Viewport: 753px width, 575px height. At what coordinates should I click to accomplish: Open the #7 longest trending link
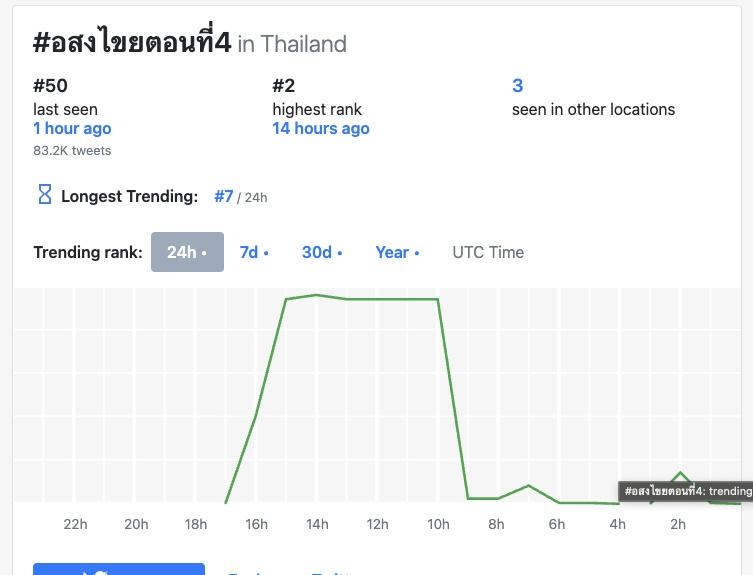pos(224,196)
